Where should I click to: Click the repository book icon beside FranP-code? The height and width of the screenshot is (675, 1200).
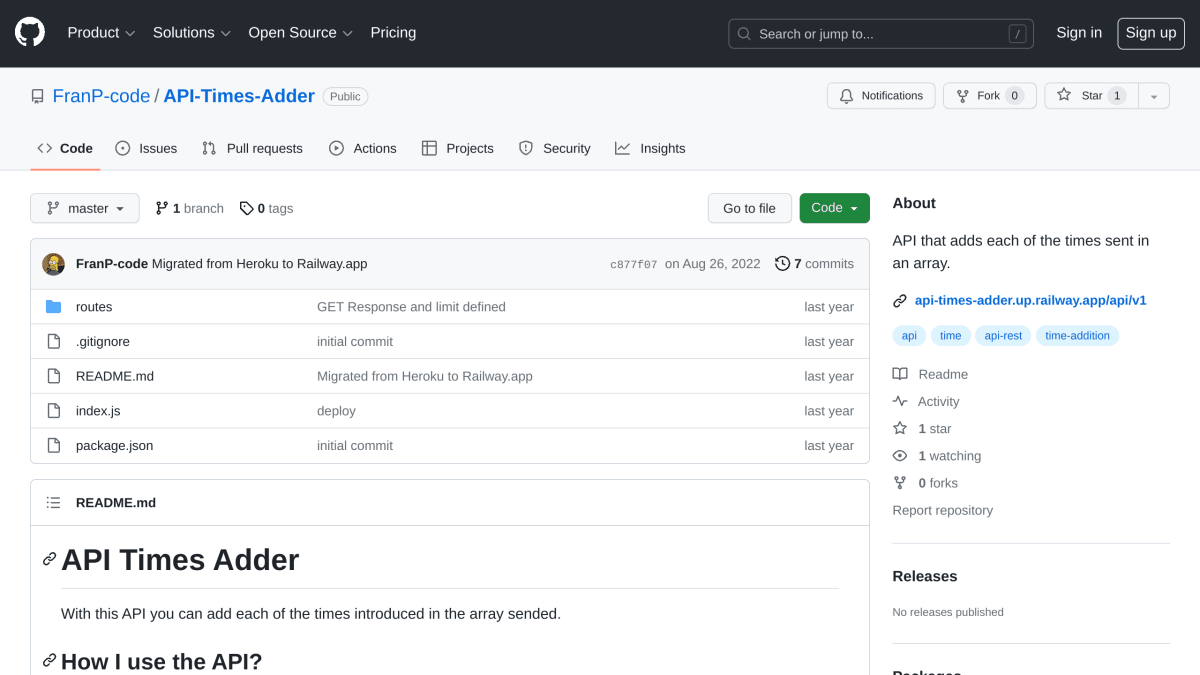click(37, 97)
